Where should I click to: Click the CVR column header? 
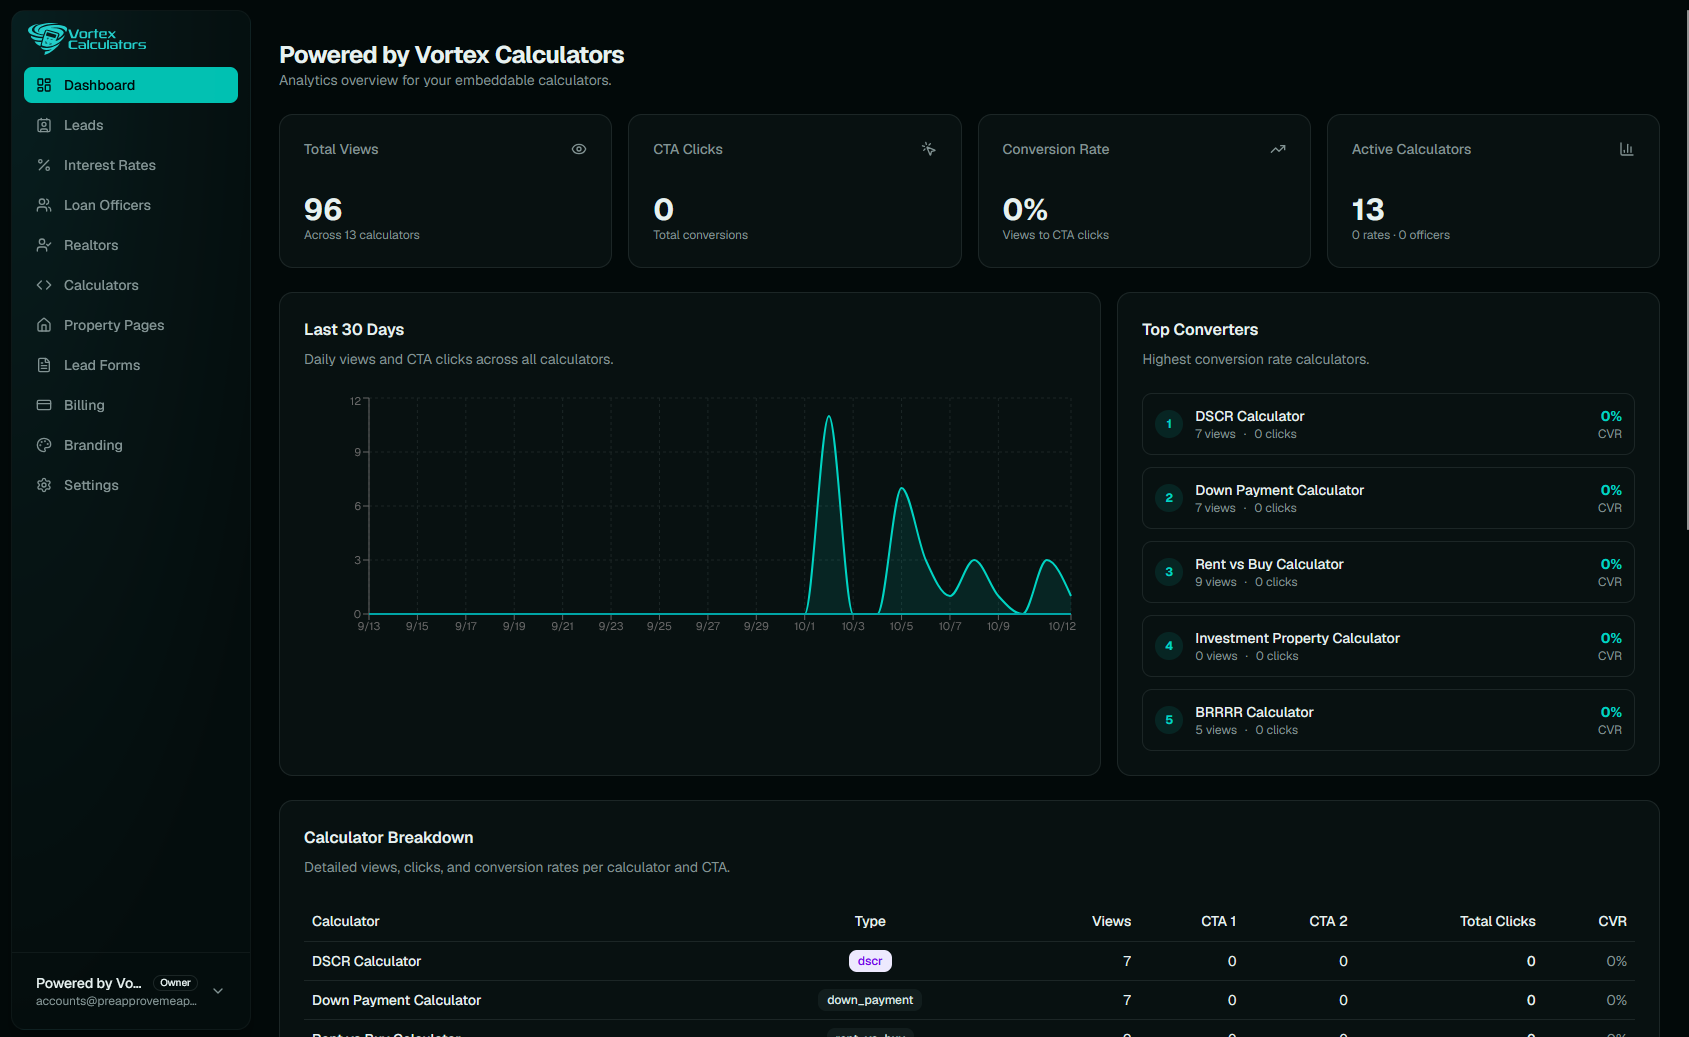point(1612,921)
